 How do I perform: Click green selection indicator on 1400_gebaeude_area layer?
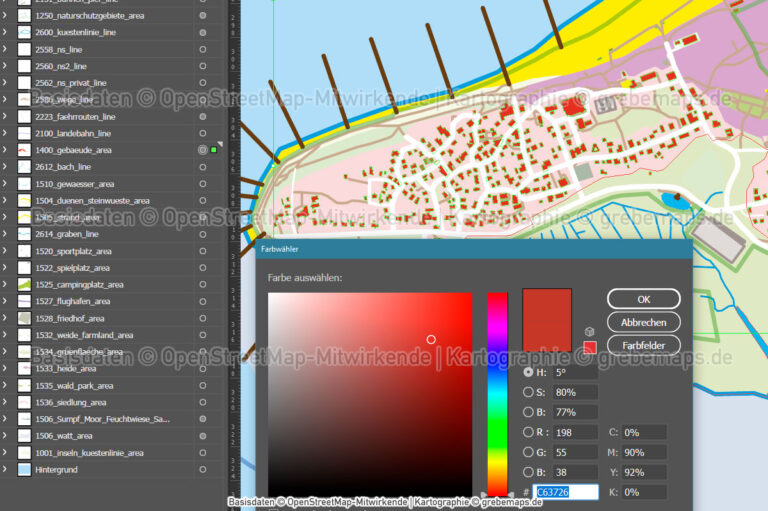coord(214,150)
